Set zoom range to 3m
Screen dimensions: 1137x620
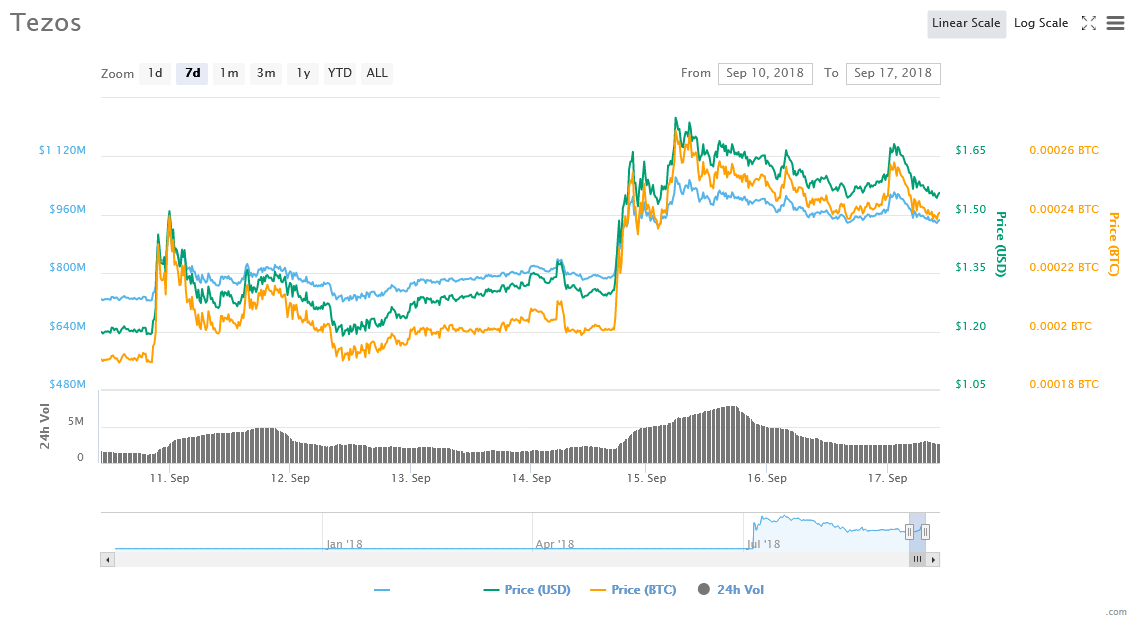[x=266, y=73]
